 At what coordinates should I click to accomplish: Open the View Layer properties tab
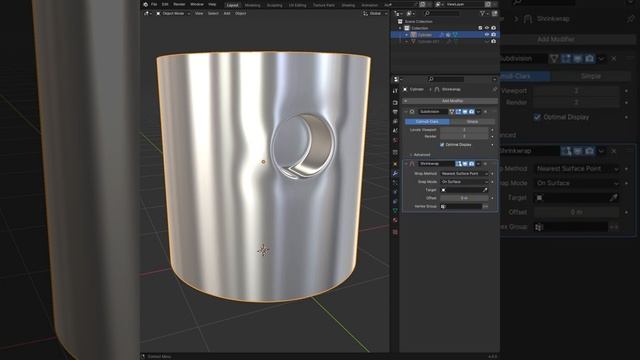tap(395, 121)
